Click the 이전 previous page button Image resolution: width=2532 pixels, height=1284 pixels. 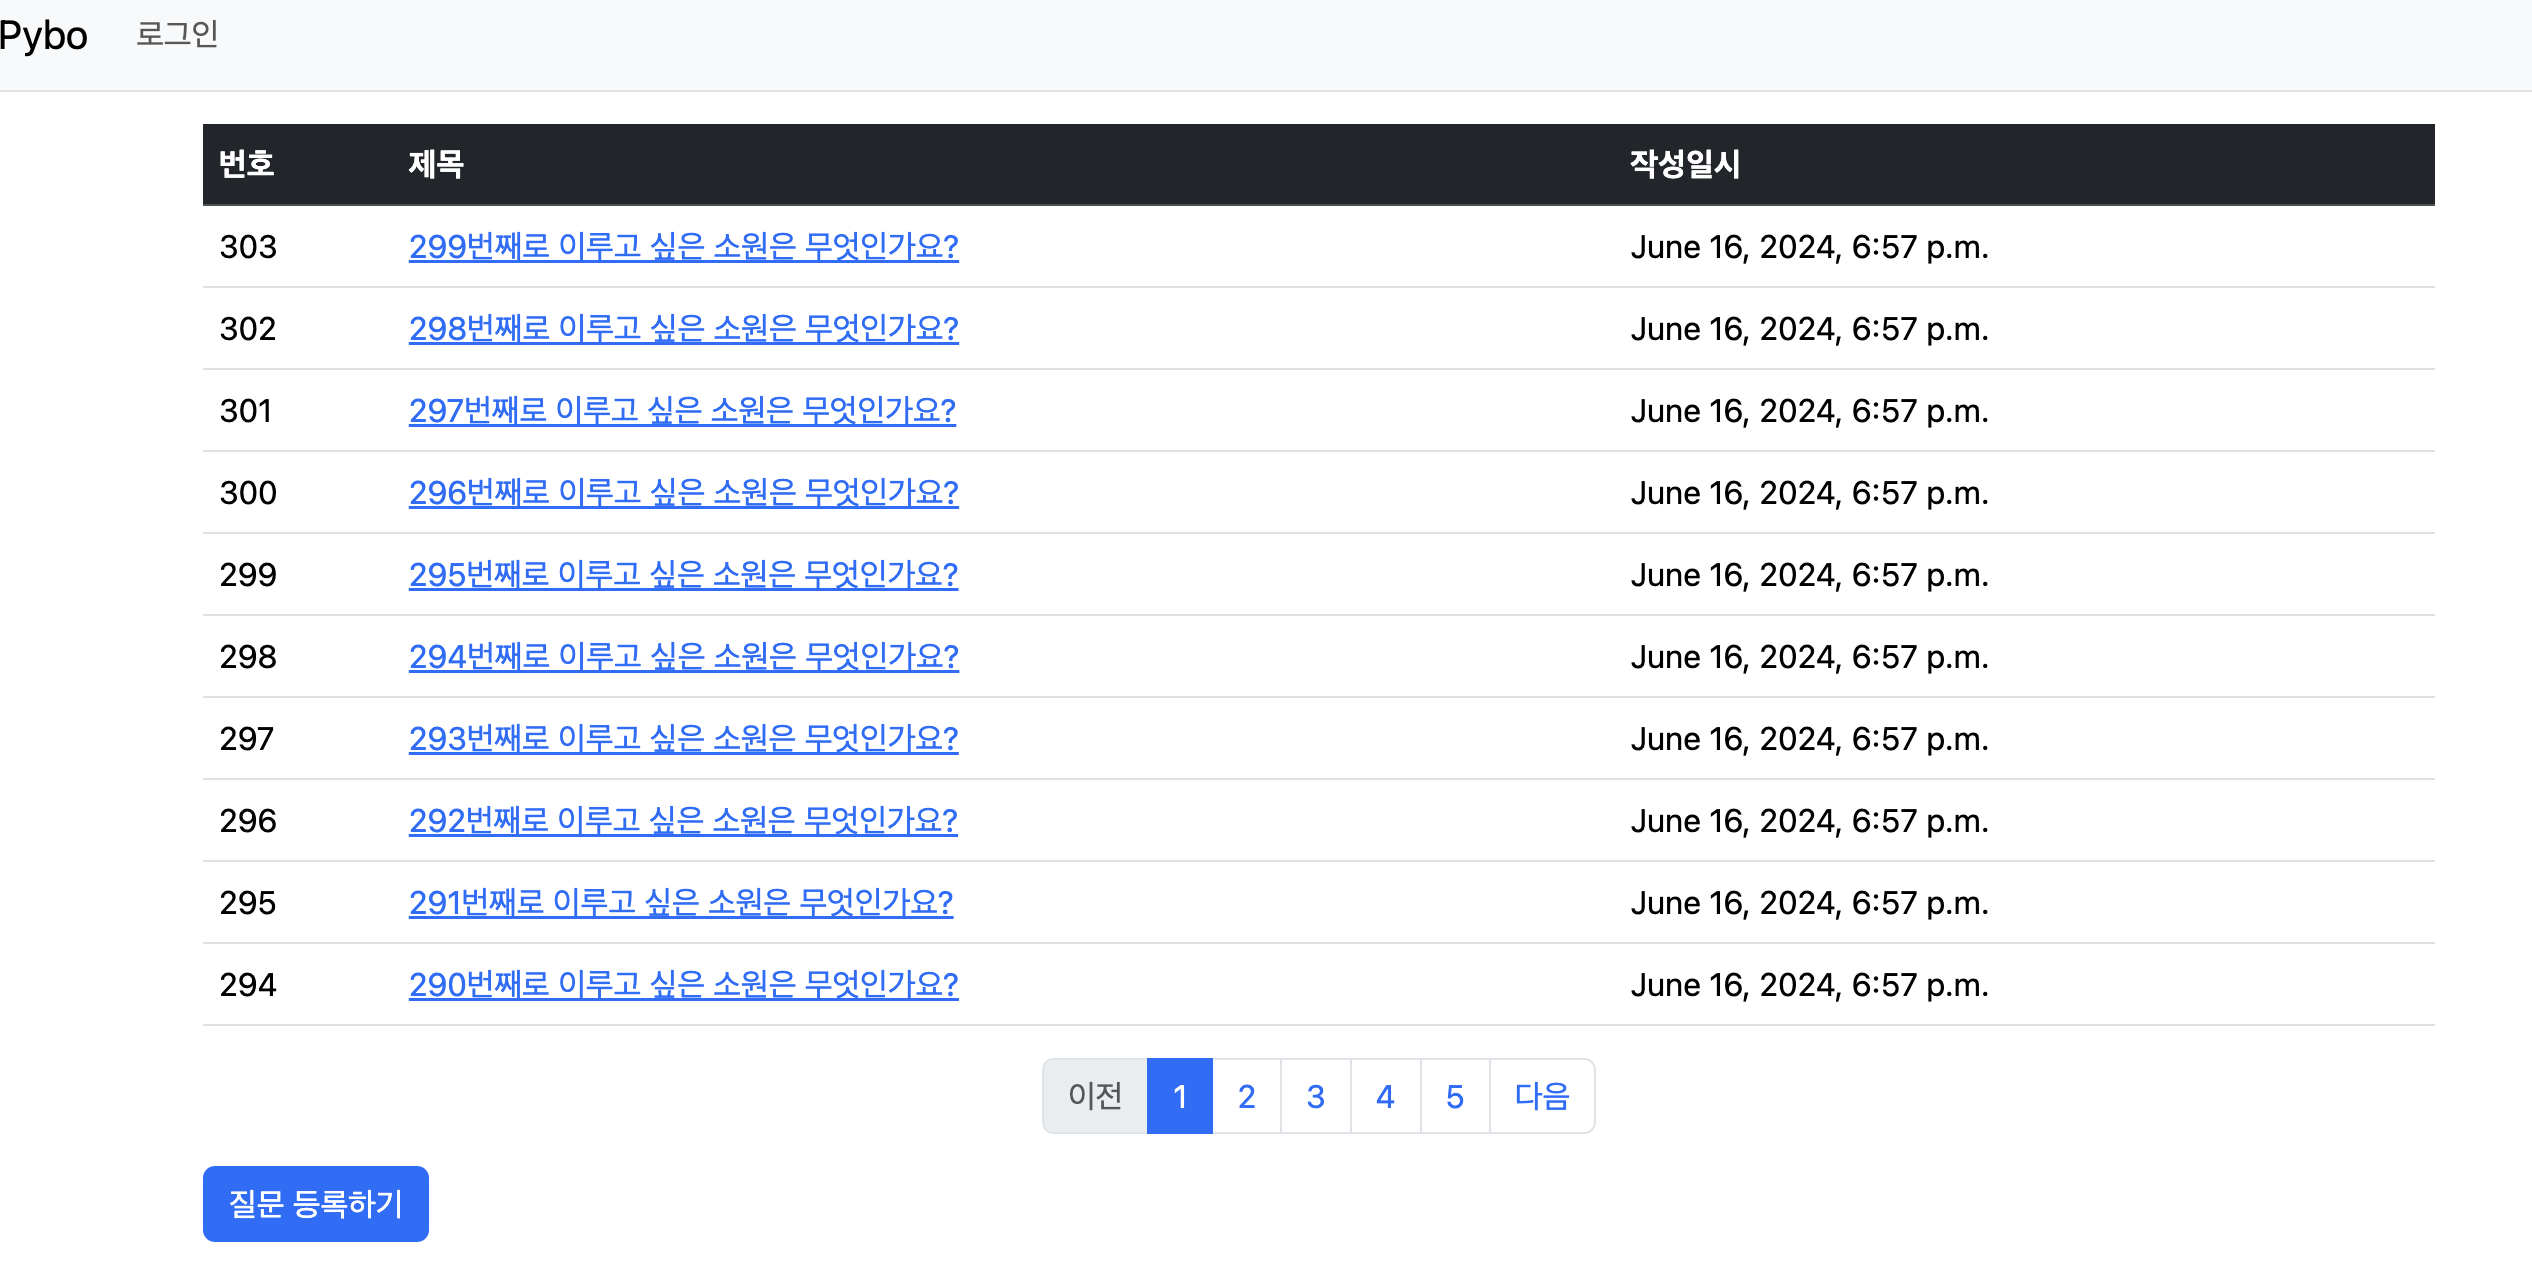1095,1096
